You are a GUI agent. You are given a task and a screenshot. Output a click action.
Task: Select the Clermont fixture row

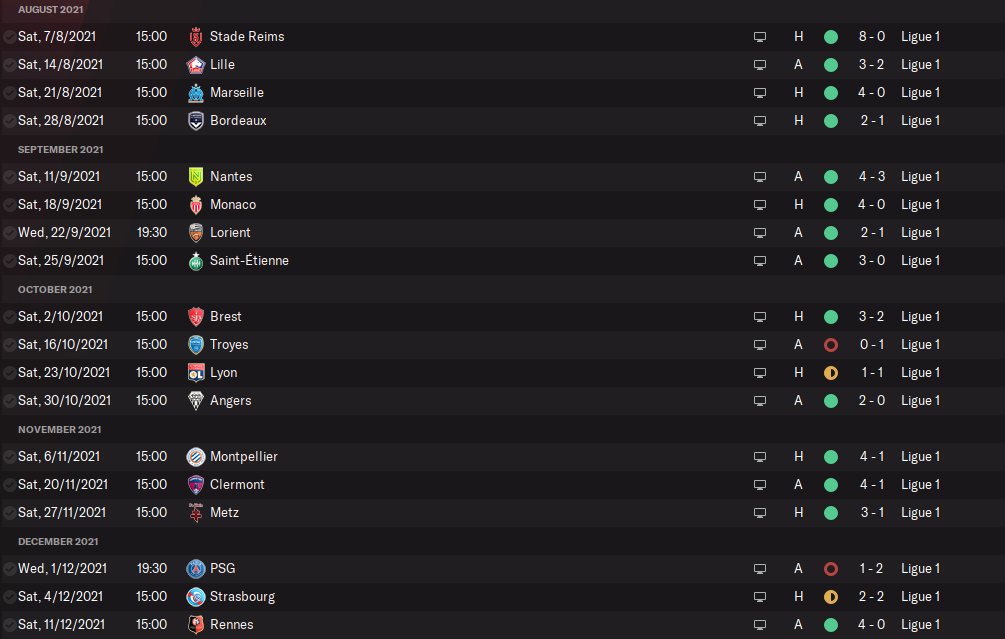pos(502,485)
